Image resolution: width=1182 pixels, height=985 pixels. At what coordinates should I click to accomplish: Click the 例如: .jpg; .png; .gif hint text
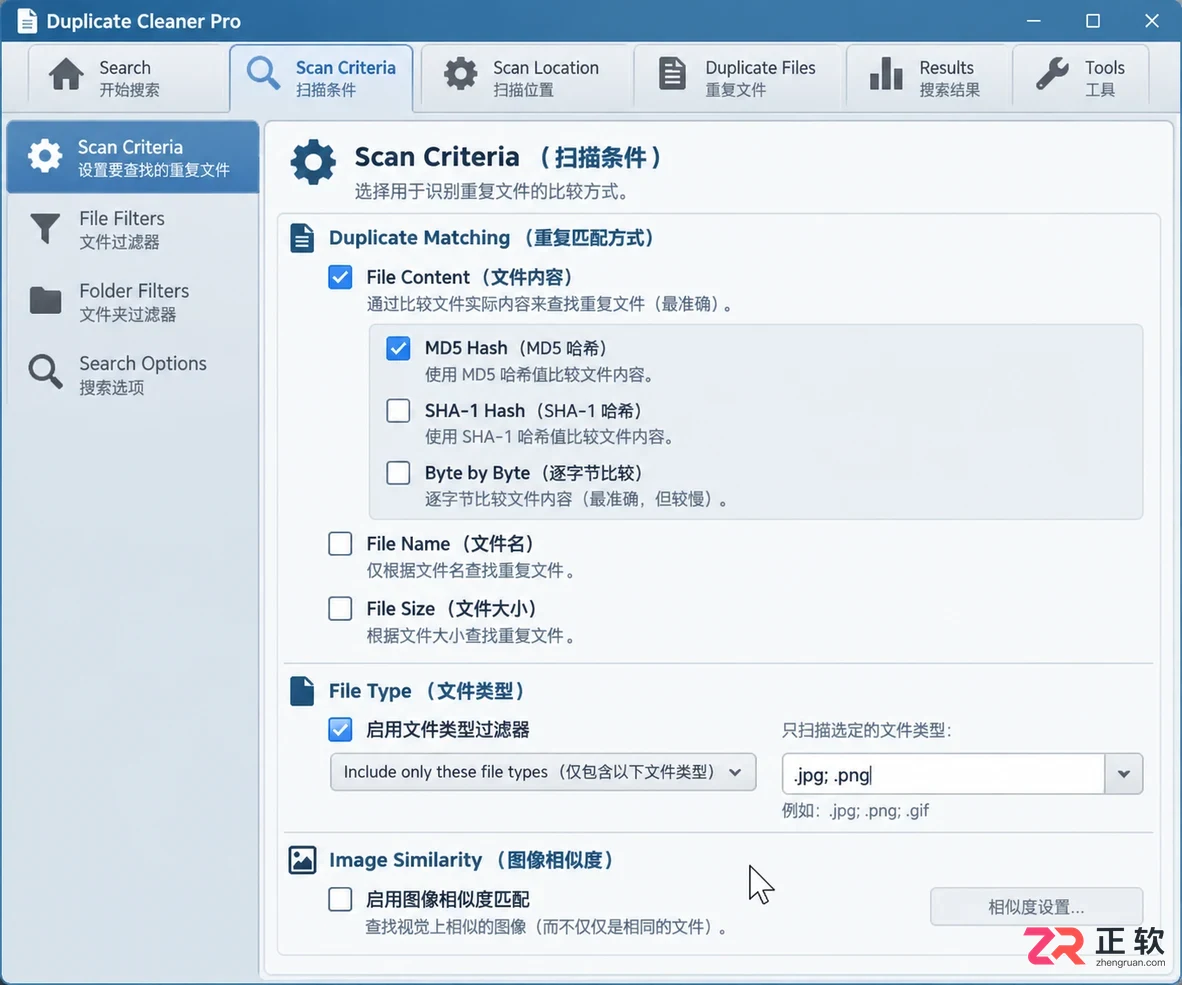856,811
